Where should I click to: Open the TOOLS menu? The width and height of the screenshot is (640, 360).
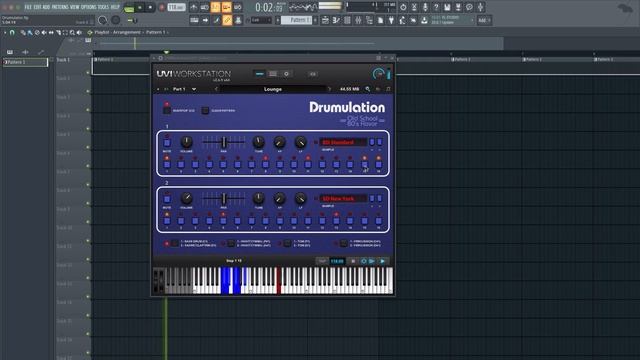(x=103, y=7)
